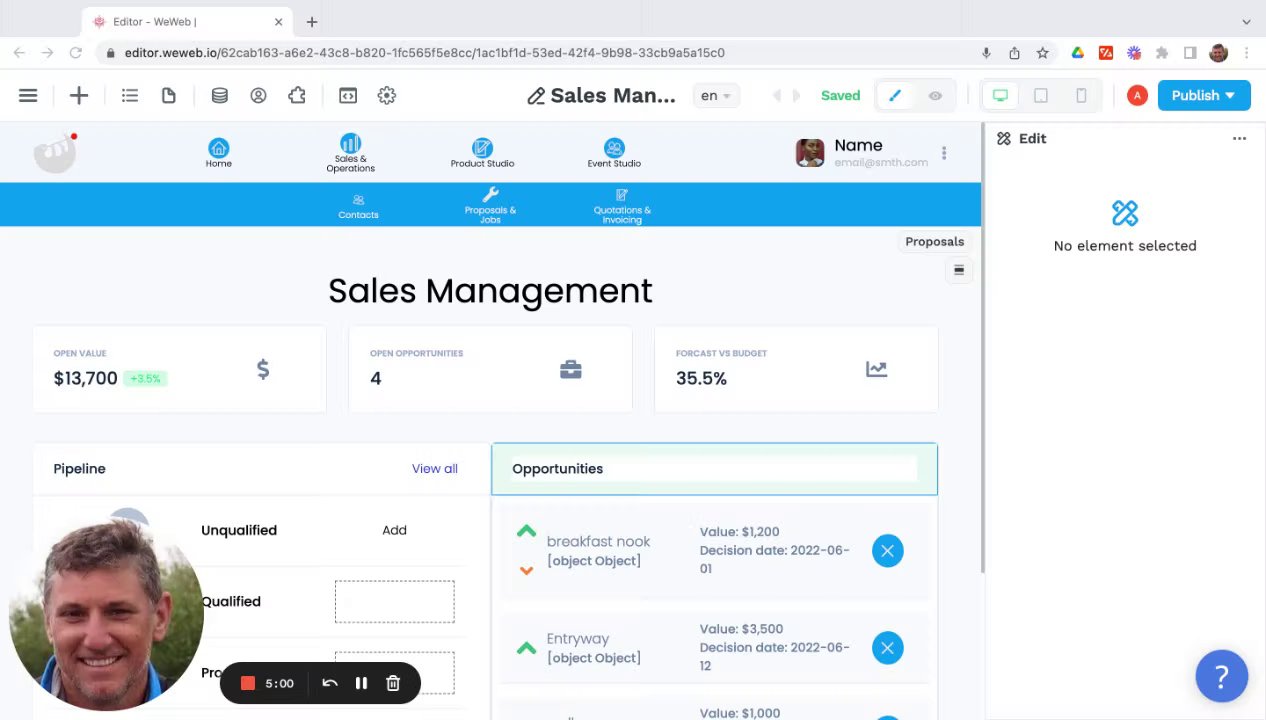1266x720 pixels.
Task: Click the Opportunities section header
Action: 714,469
